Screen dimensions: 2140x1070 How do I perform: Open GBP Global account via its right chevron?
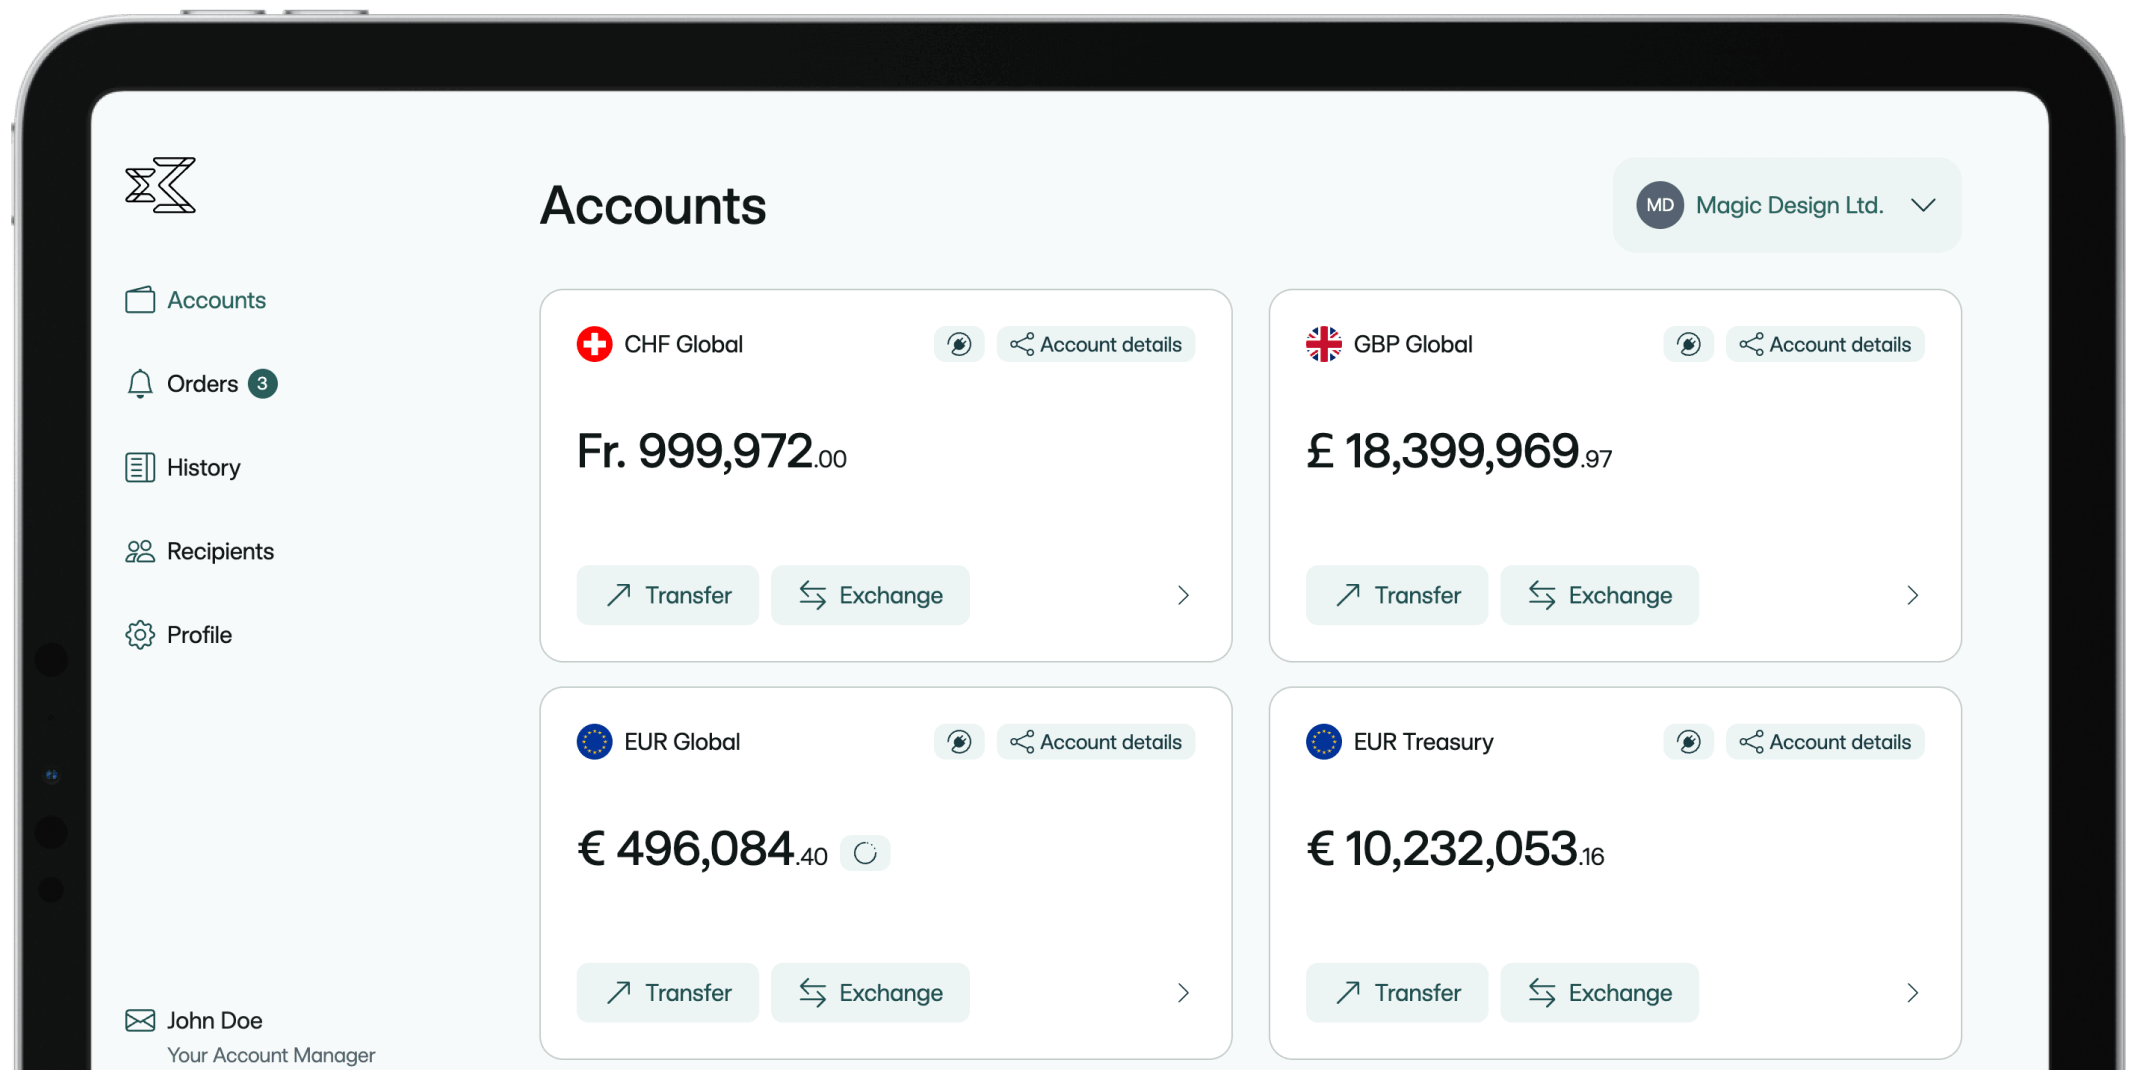pos(1912,596)
